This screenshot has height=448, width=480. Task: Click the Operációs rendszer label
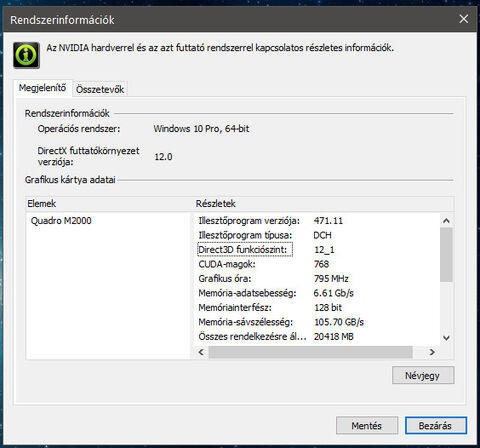[x=79, y=129]
